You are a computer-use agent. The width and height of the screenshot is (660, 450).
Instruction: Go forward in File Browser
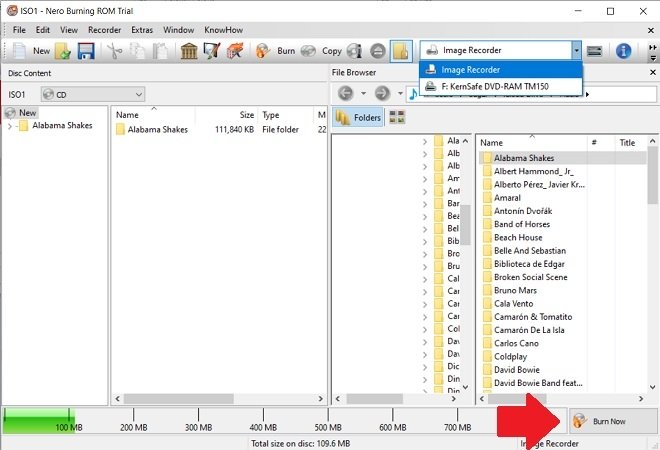(x=382, y=93)
